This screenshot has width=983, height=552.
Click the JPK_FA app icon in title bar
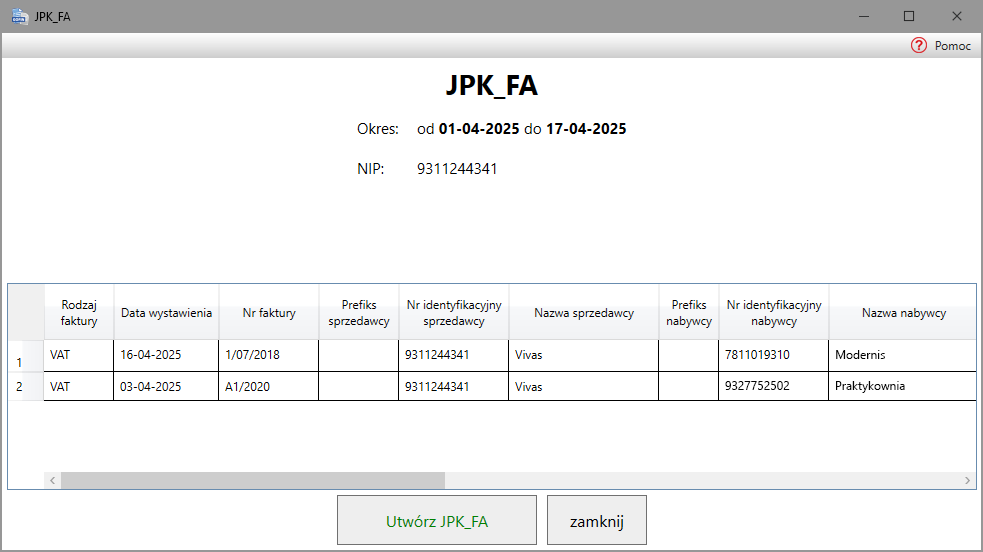coord(19,16)
